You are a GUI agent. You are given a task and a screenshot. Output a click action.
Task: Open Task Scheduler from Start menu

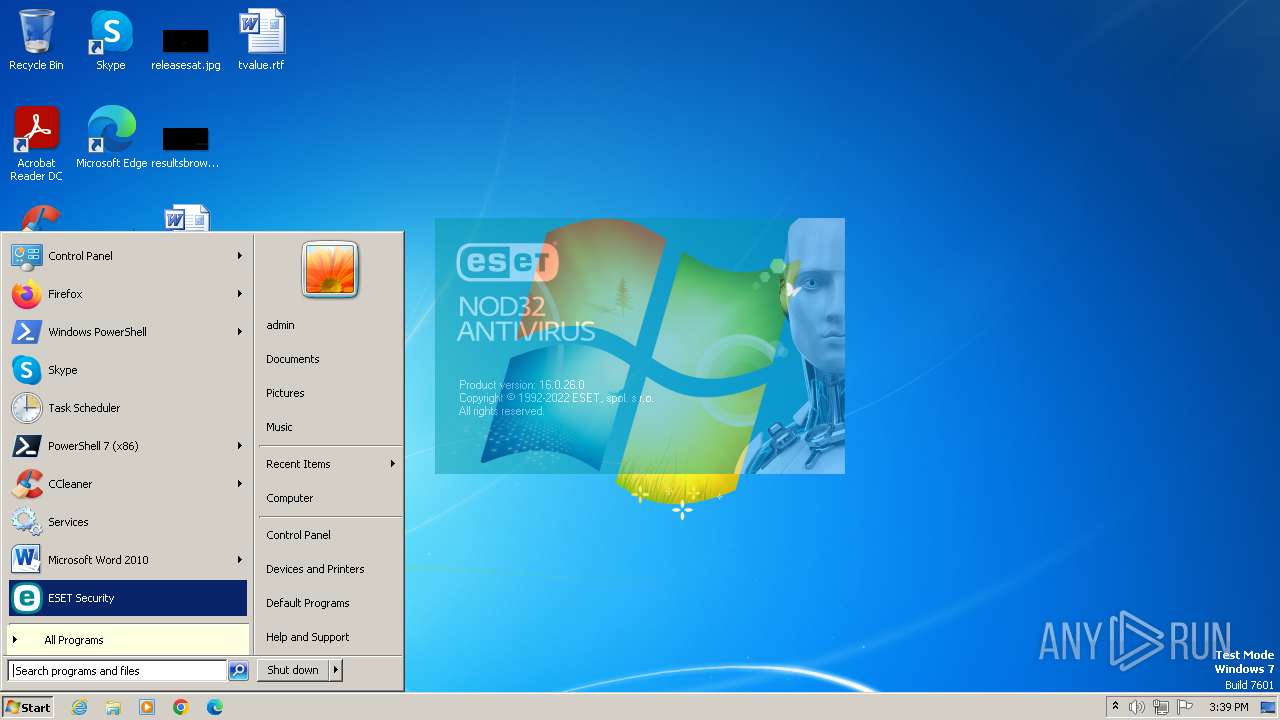(x=128, y=408)
